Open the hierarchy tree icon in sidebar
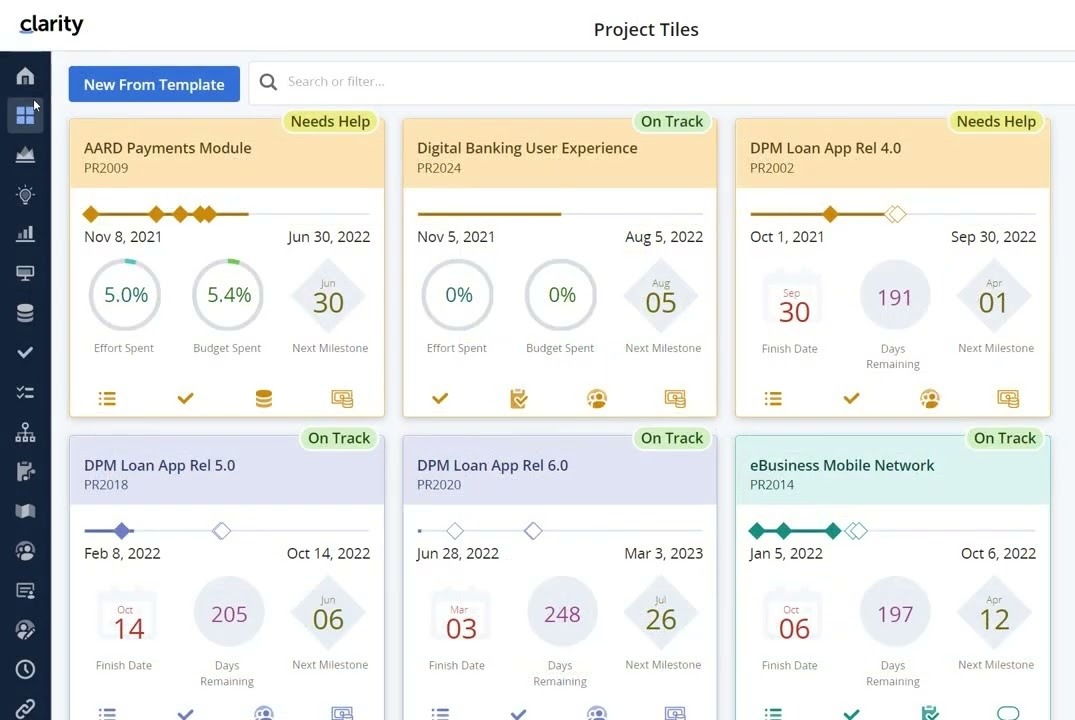This screenshot has width=1075, height=720. coord(25,432)
